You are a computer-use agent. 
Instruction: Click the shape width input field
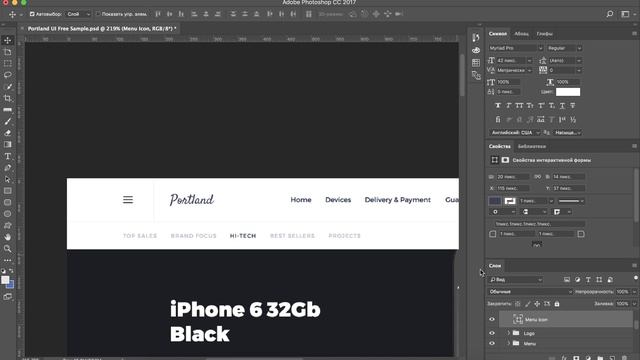coord(513,177)
